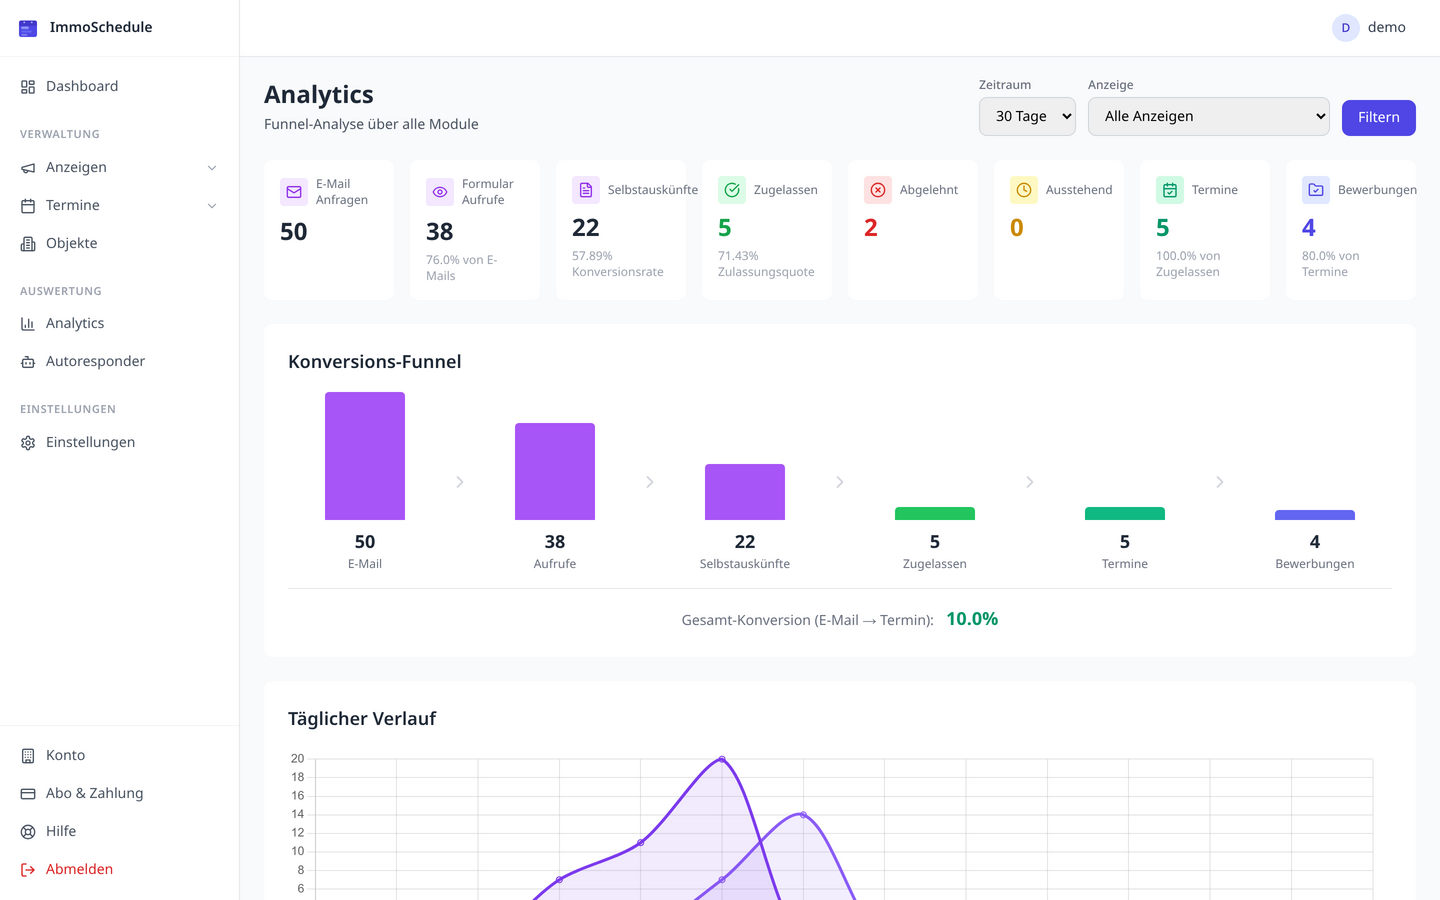
Task: Click the Termine calendar check icon
Action: click(1169, 189)
